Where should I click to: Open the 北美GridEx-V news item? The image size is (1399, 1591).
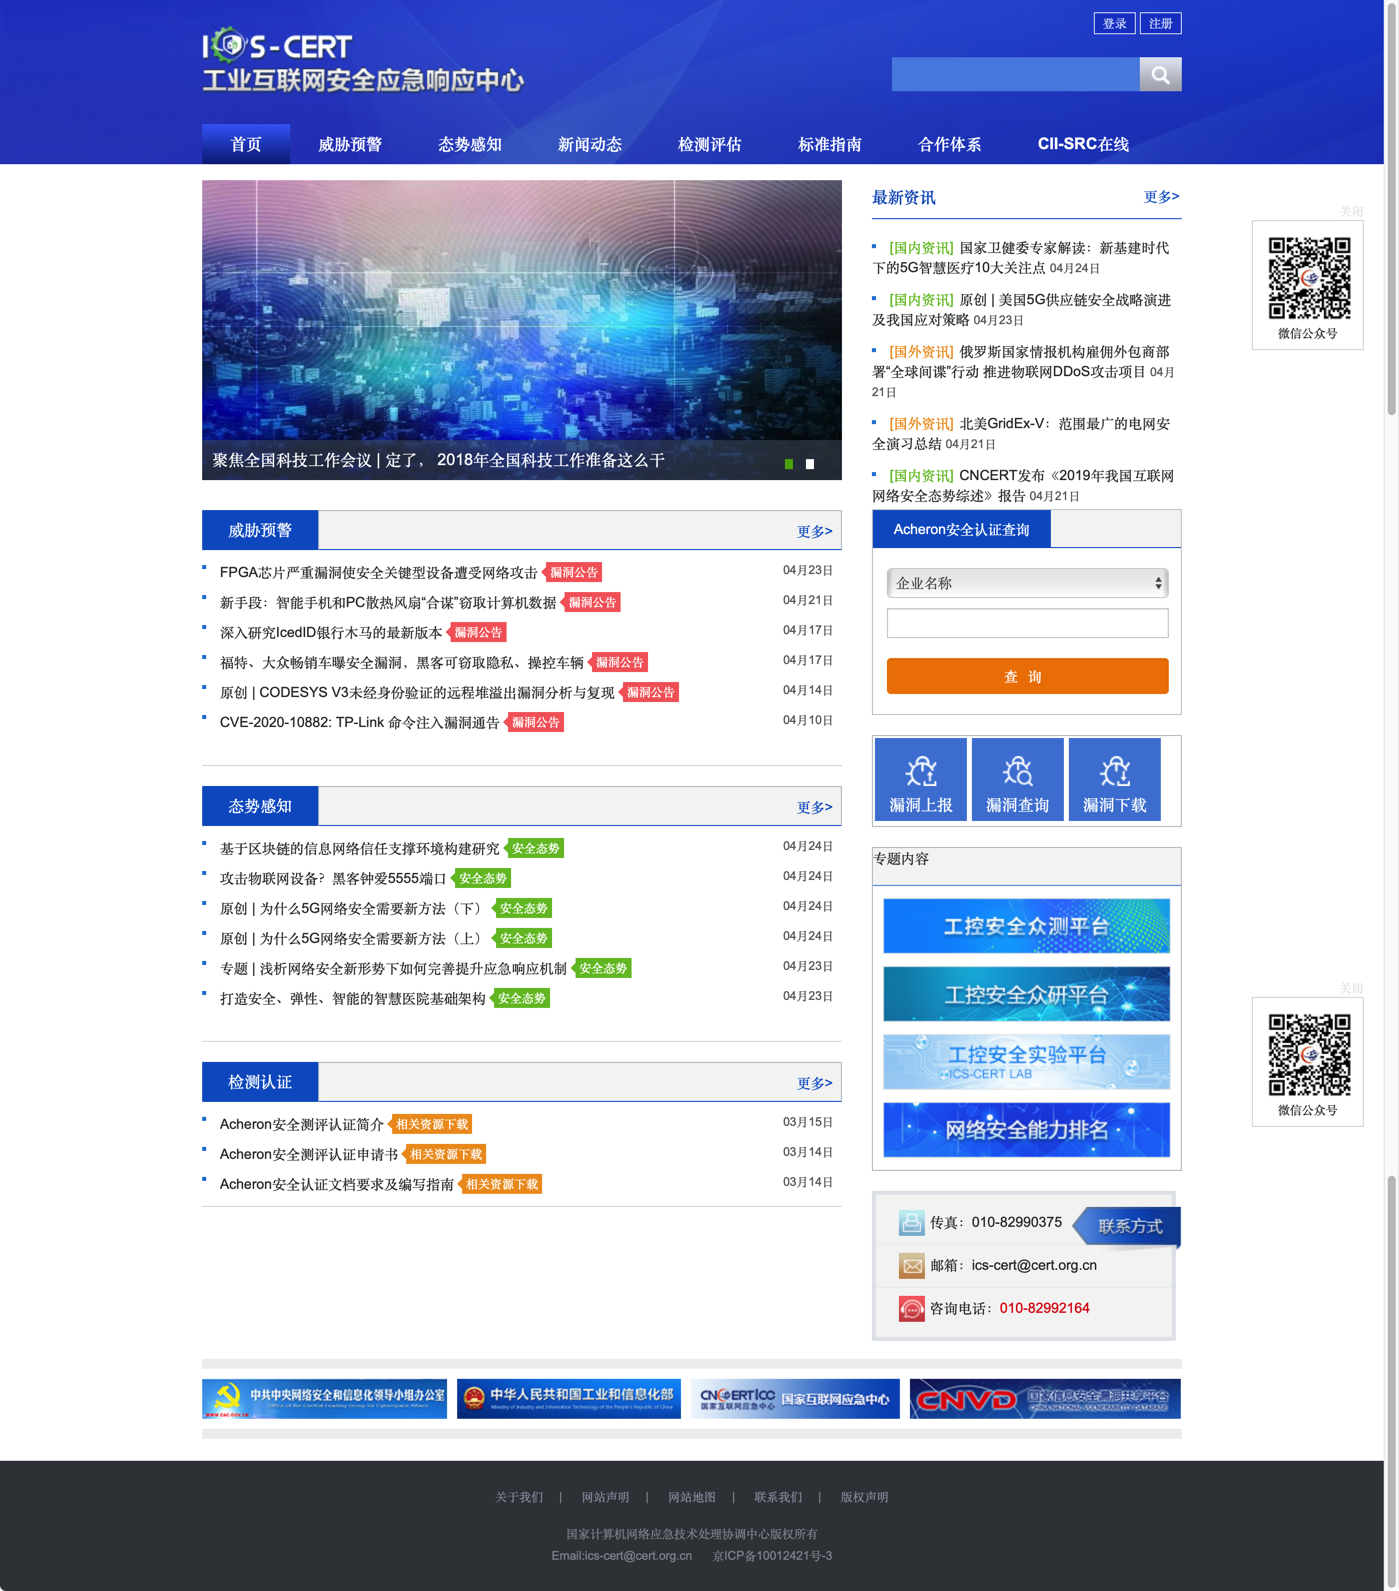click(x=1021, y=433)
